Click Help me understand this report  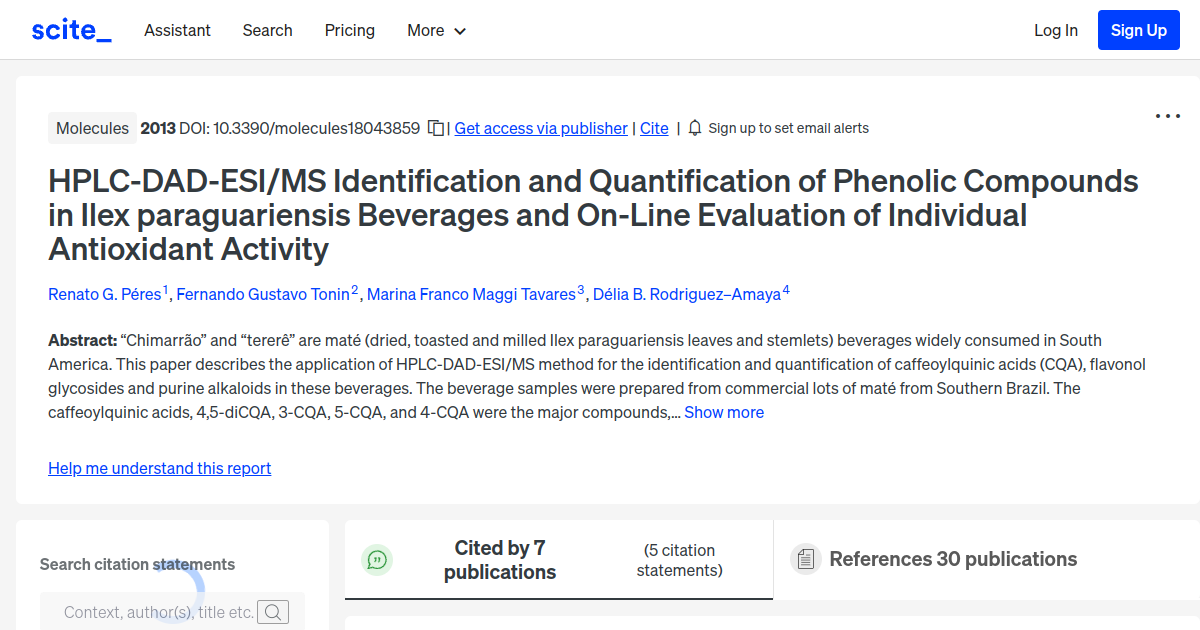pyautogui.click(x=159, y=468)
